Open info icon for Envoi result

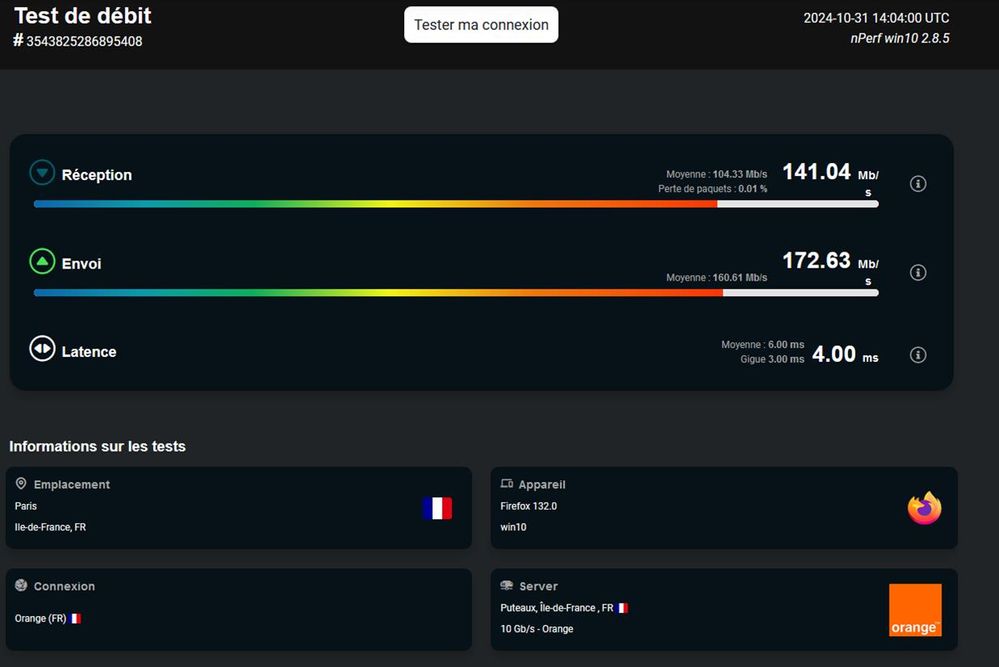[918, 273]
